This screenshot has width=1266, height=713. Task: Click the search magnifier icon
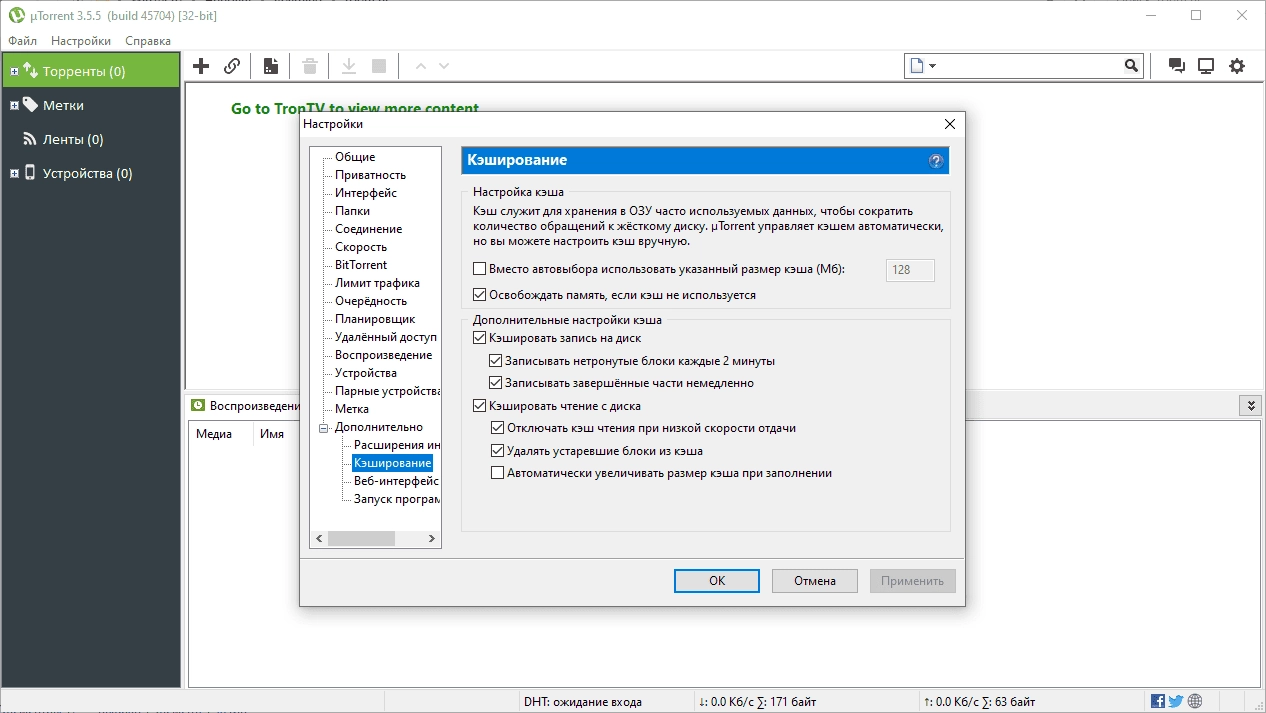[1131, 66]
